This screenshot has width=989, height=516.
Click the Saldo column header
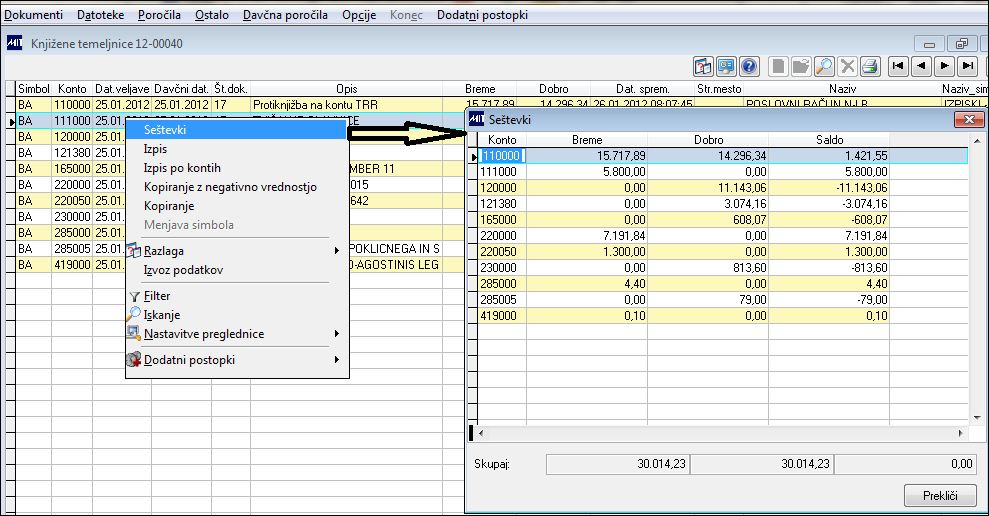(x=829, y=139)
